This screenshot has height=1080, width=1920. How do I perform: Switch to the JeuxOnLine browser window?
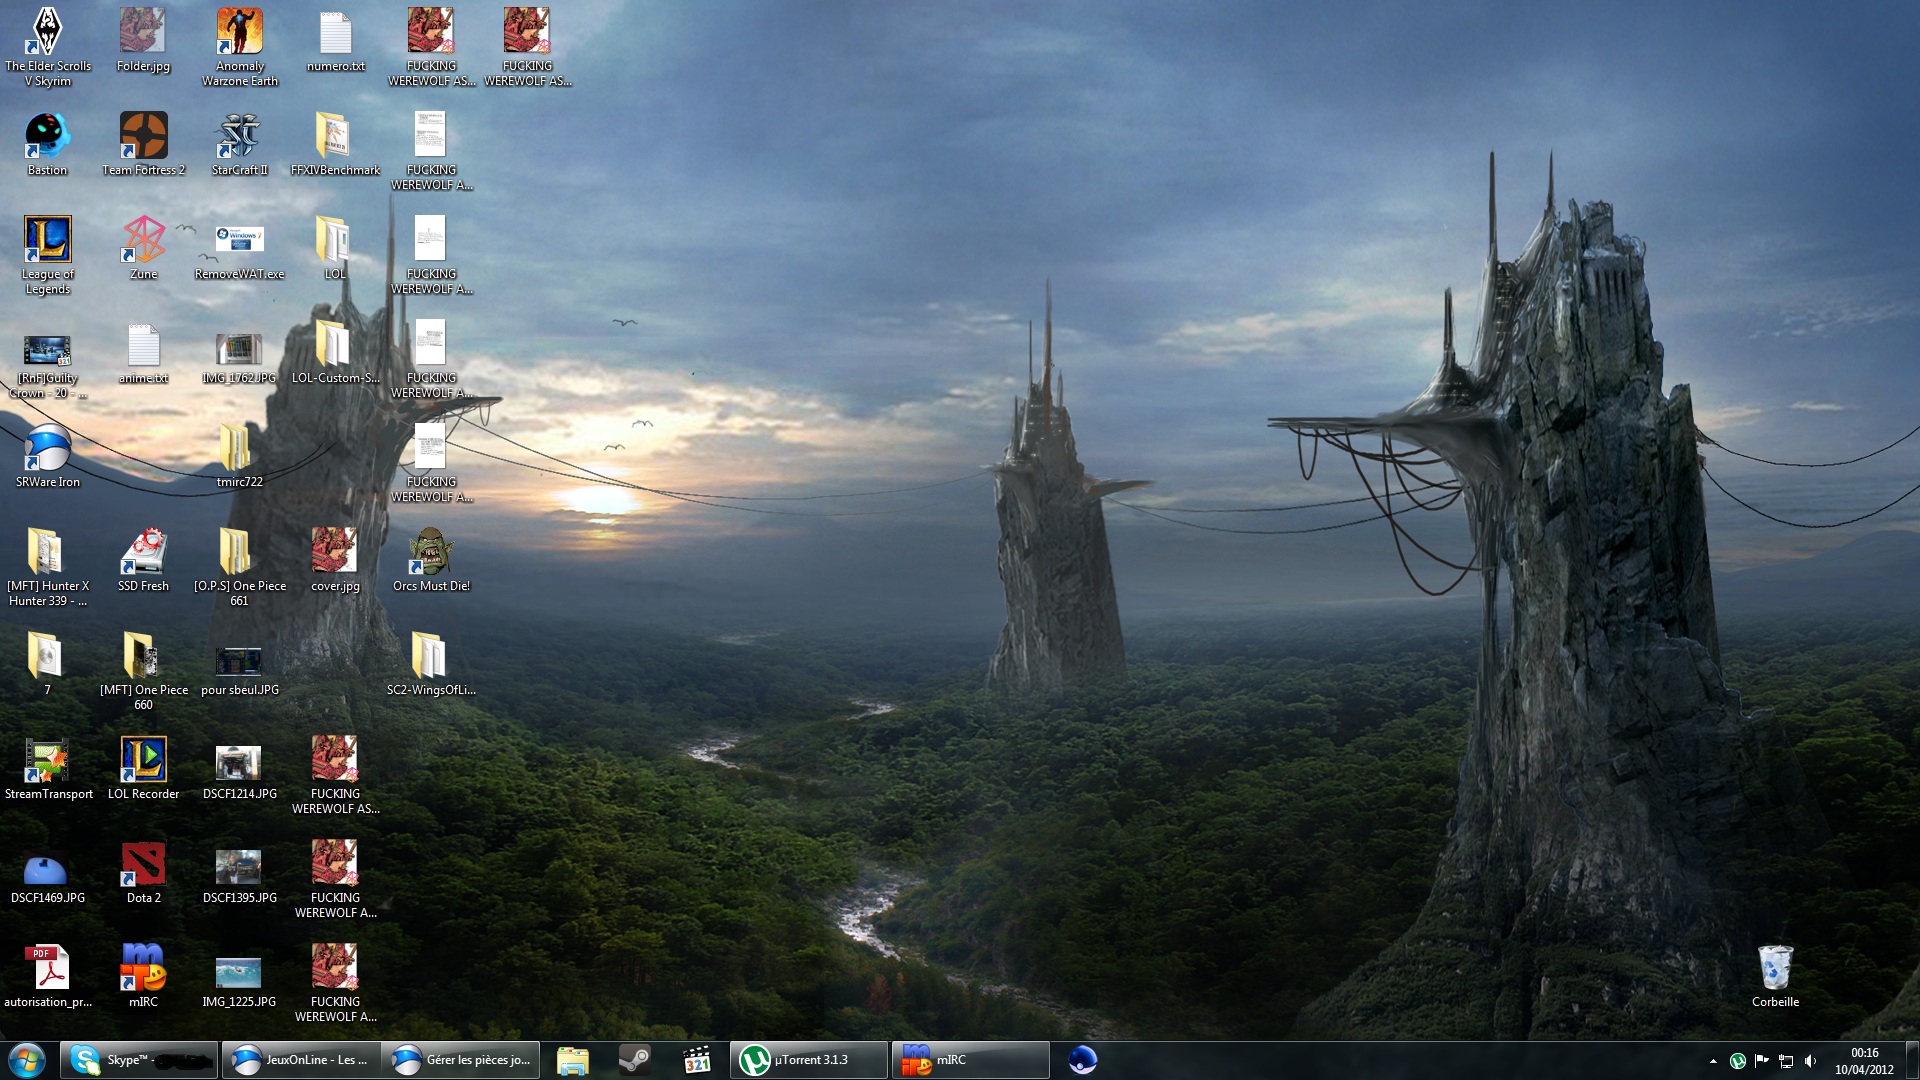coord(300,1060)
